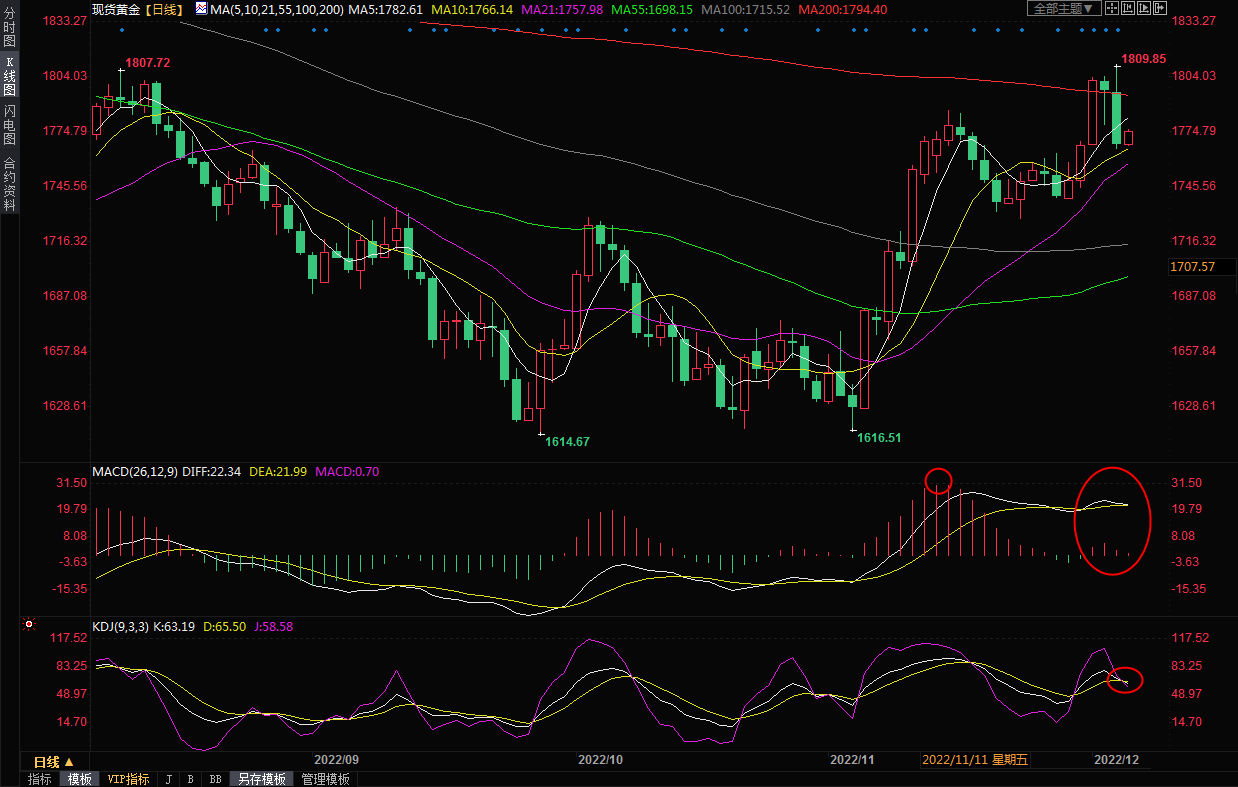This screenshot has width=1238, height=787.
Task: Click the MA indicator icon before MA(5,10,21,55,100,200)
Action: click(201, 9)
